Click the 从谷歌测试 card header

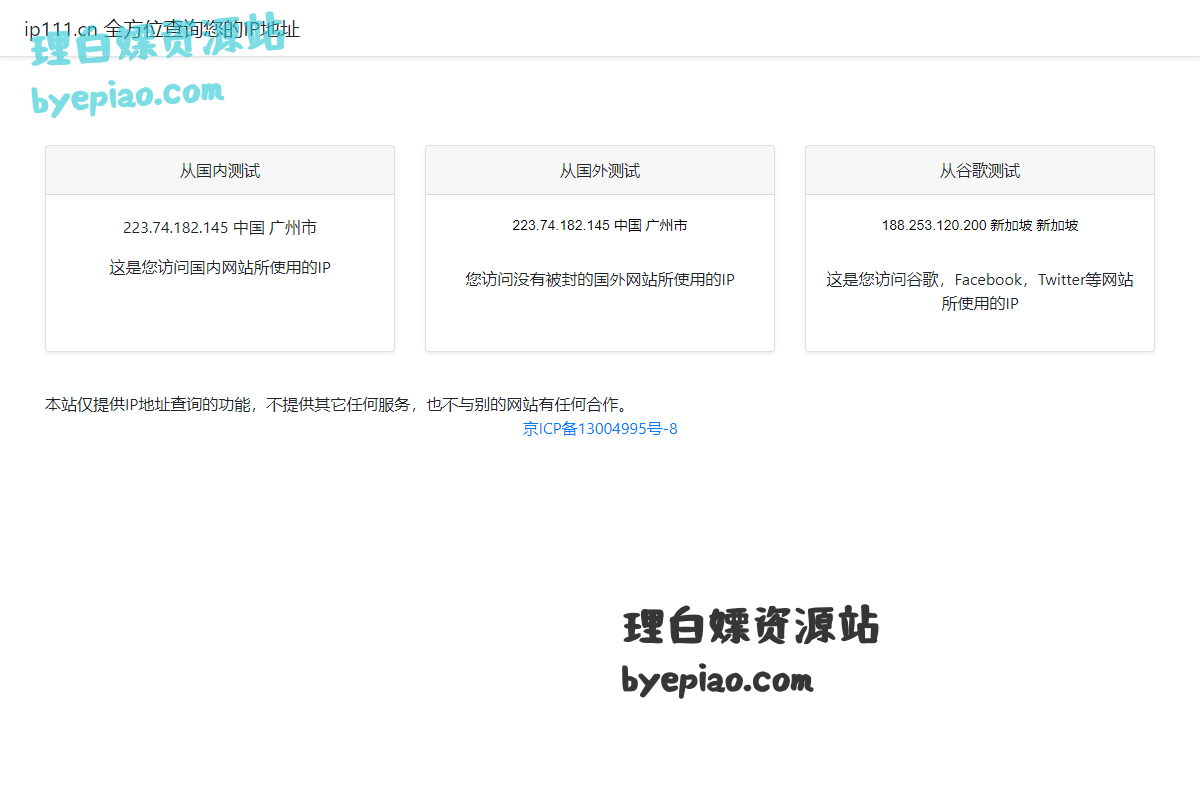click(980, 171)
